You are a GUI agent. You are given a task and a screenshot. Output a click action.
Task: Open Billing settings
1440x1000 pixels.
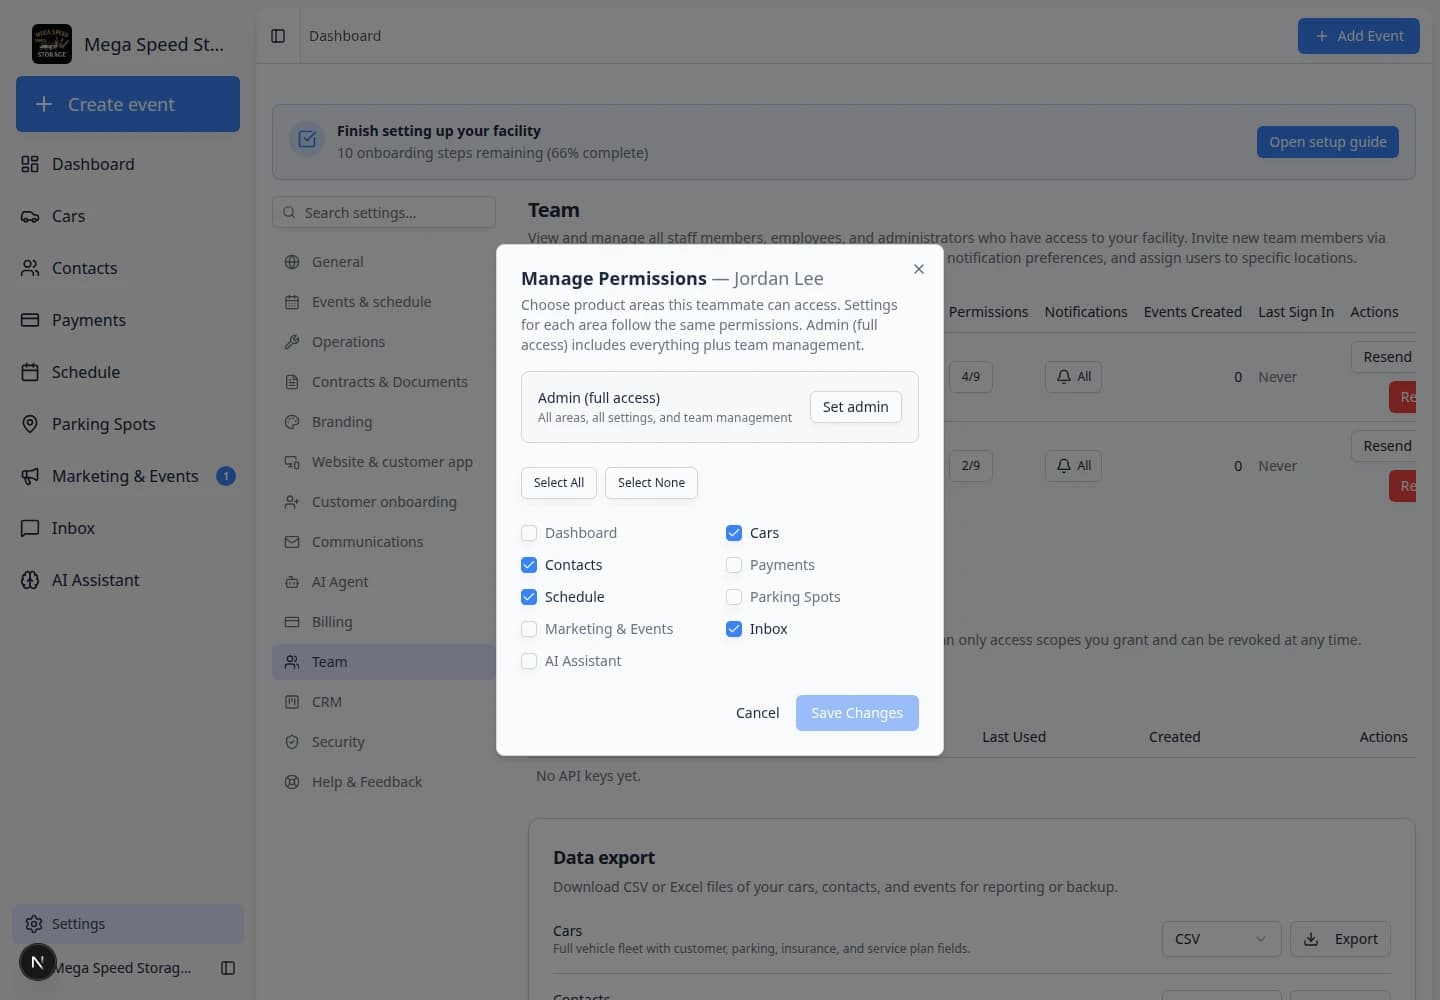(x=384, y=622)
